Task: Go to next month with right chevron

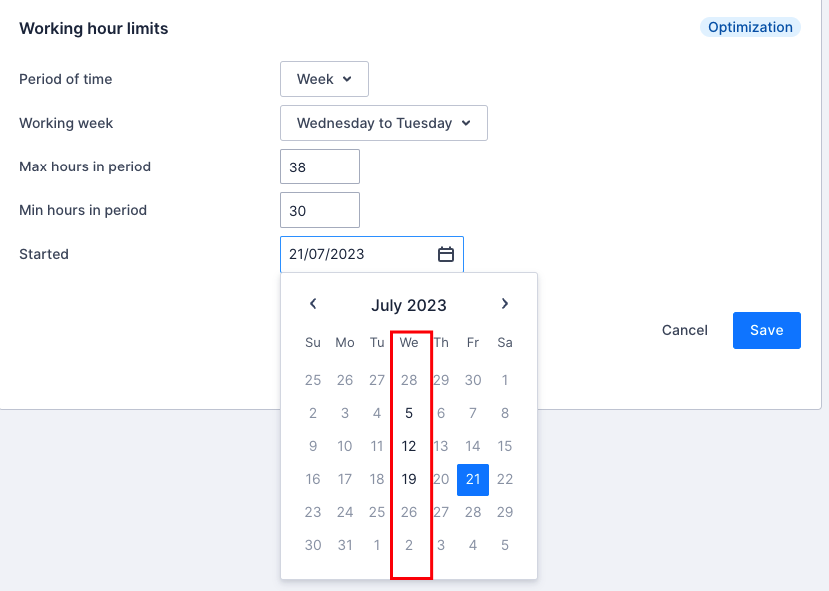Action: 505,304
